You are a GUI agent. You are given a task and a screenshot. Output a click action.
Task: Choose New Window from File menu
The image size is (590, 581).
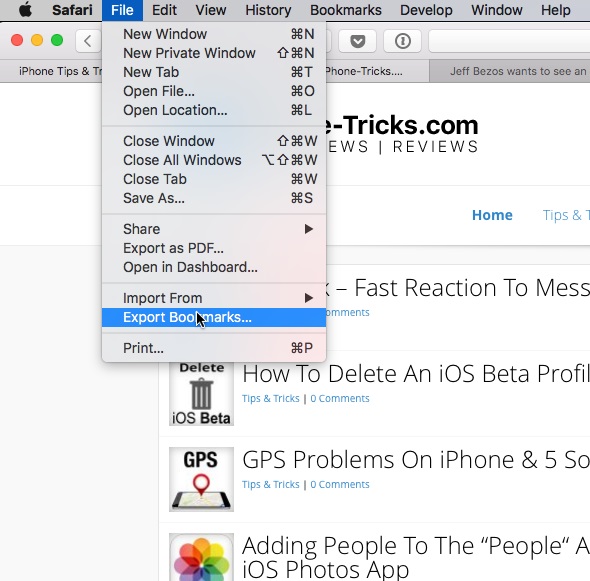coord(214,34)
